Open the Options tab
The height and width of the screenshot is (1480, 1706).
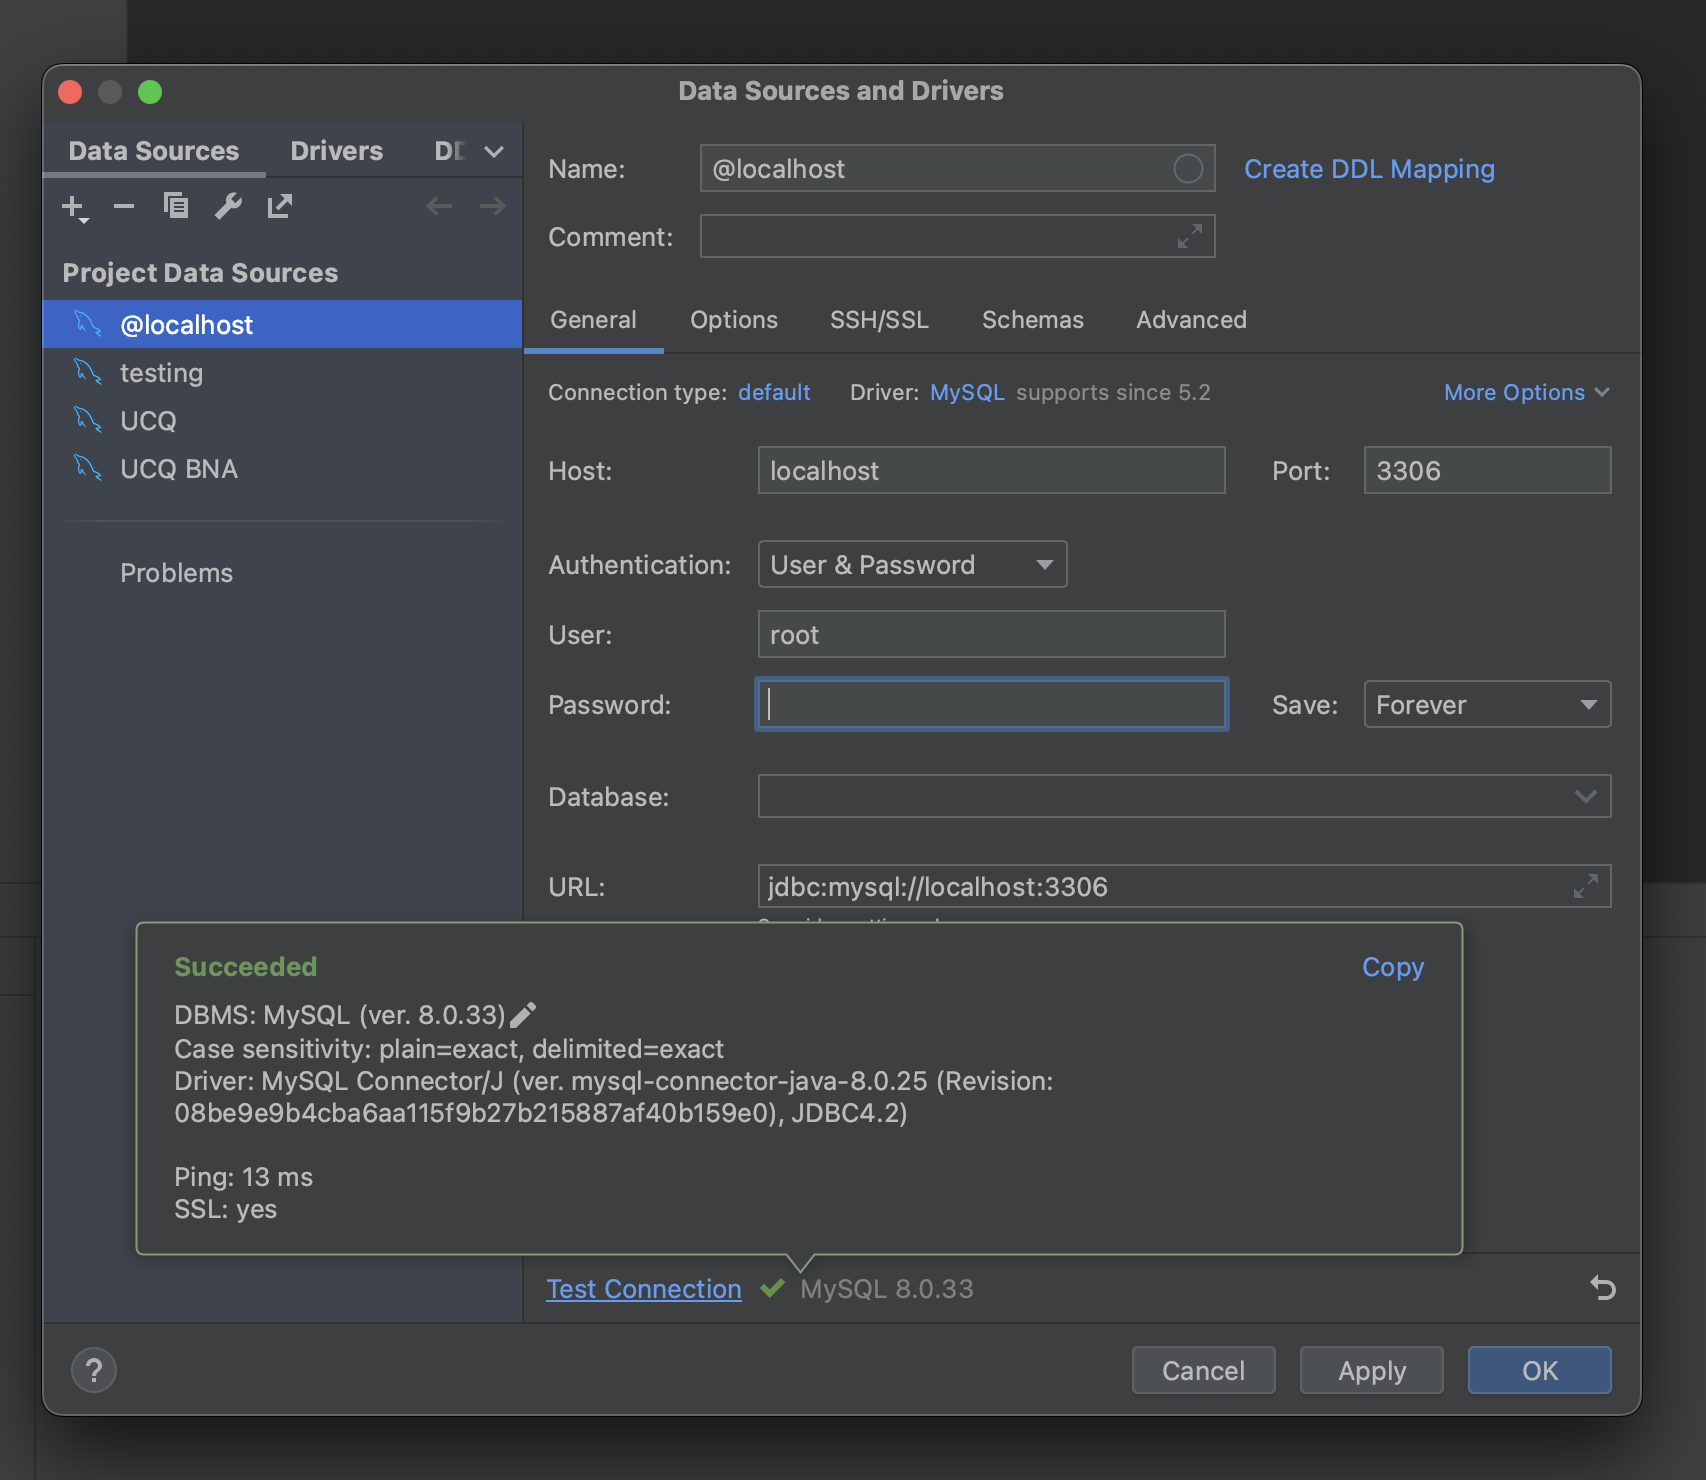pyautogui.click(x=734, y=320)
